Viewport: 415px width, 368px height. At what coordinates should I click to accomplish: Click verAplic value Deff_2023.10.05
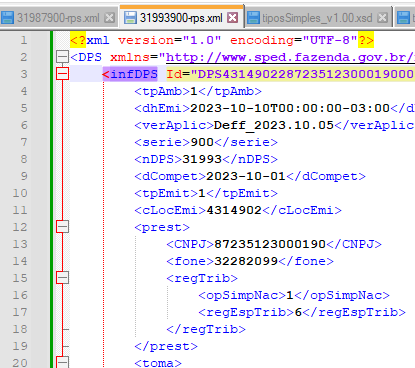point(274,125)
